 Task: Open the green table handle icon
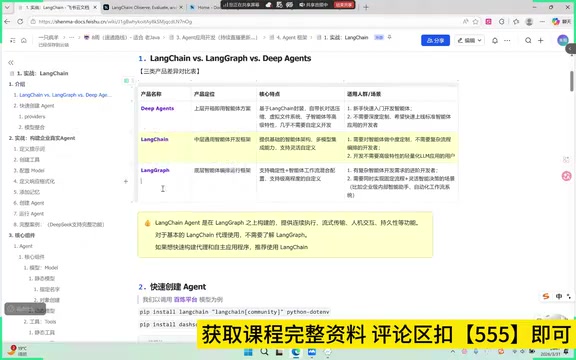[x=126, y=80]
